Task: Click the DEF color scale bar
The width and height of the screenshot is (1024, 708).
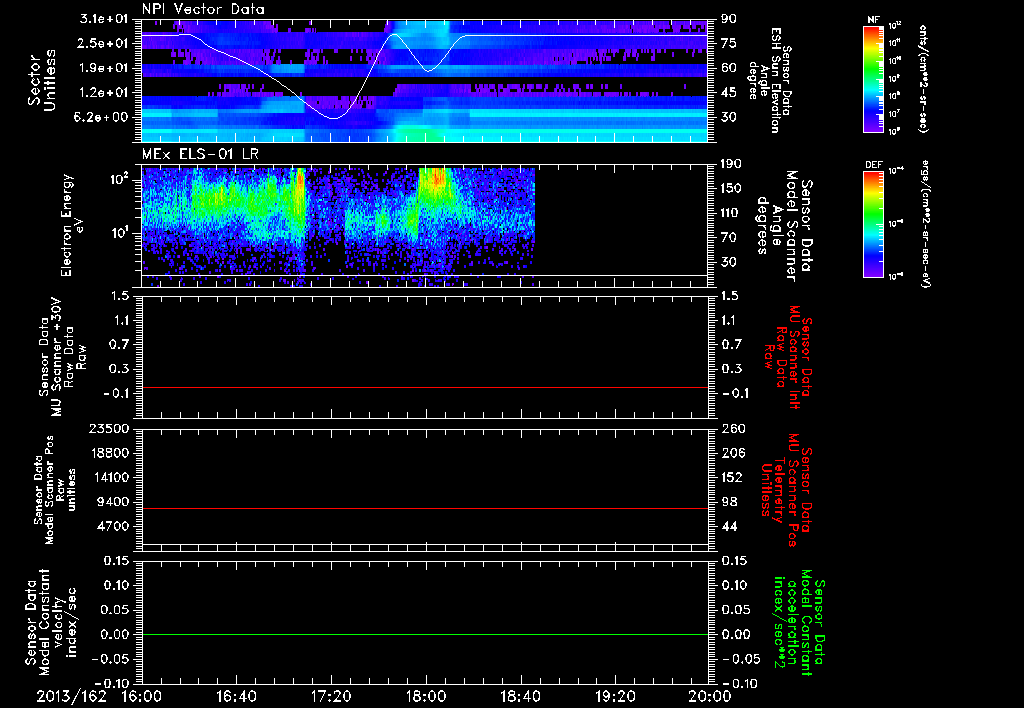Action: click(874, 224)
